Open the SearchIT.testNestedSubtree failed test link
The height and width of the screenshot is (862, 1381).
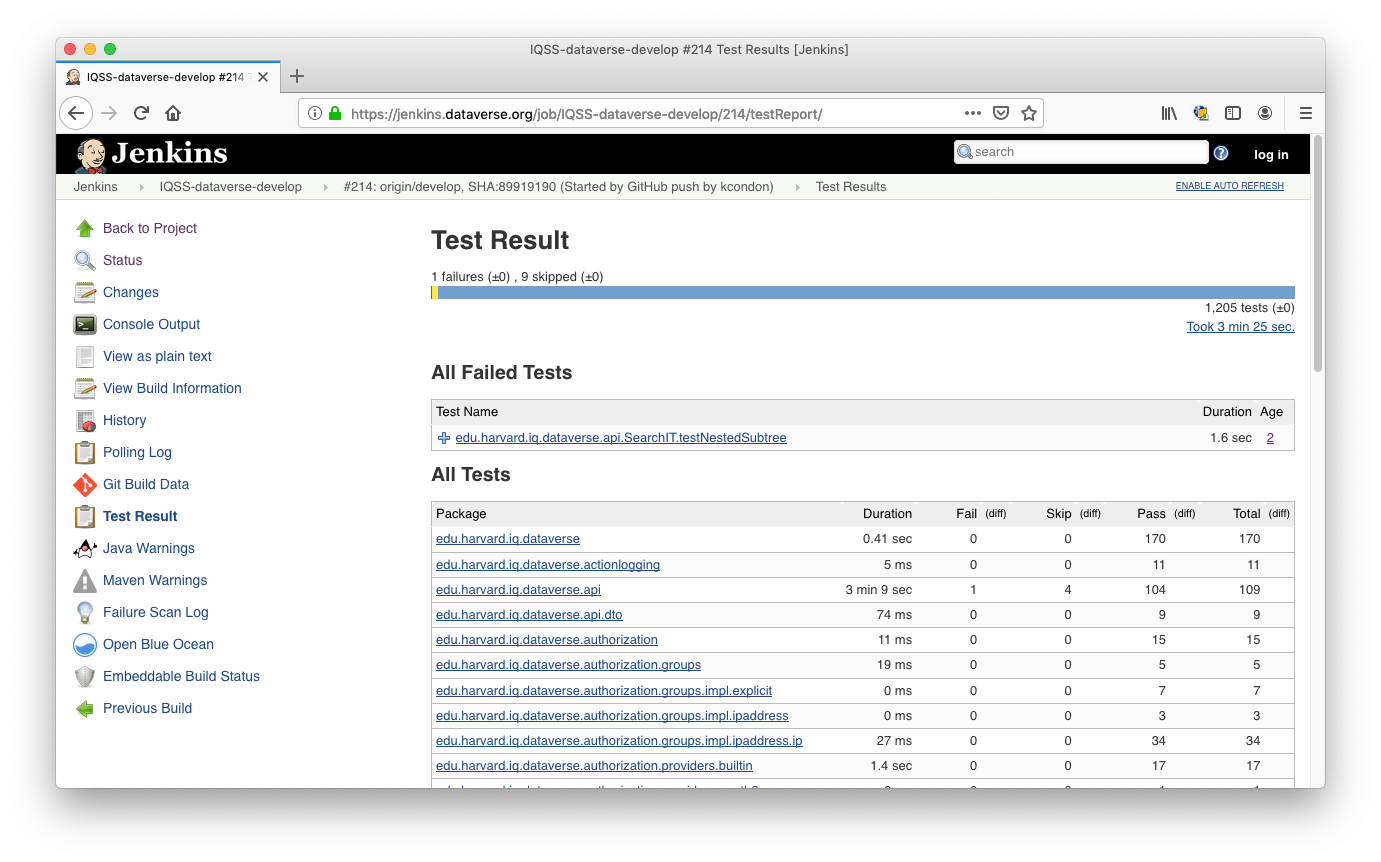[621, 438]
